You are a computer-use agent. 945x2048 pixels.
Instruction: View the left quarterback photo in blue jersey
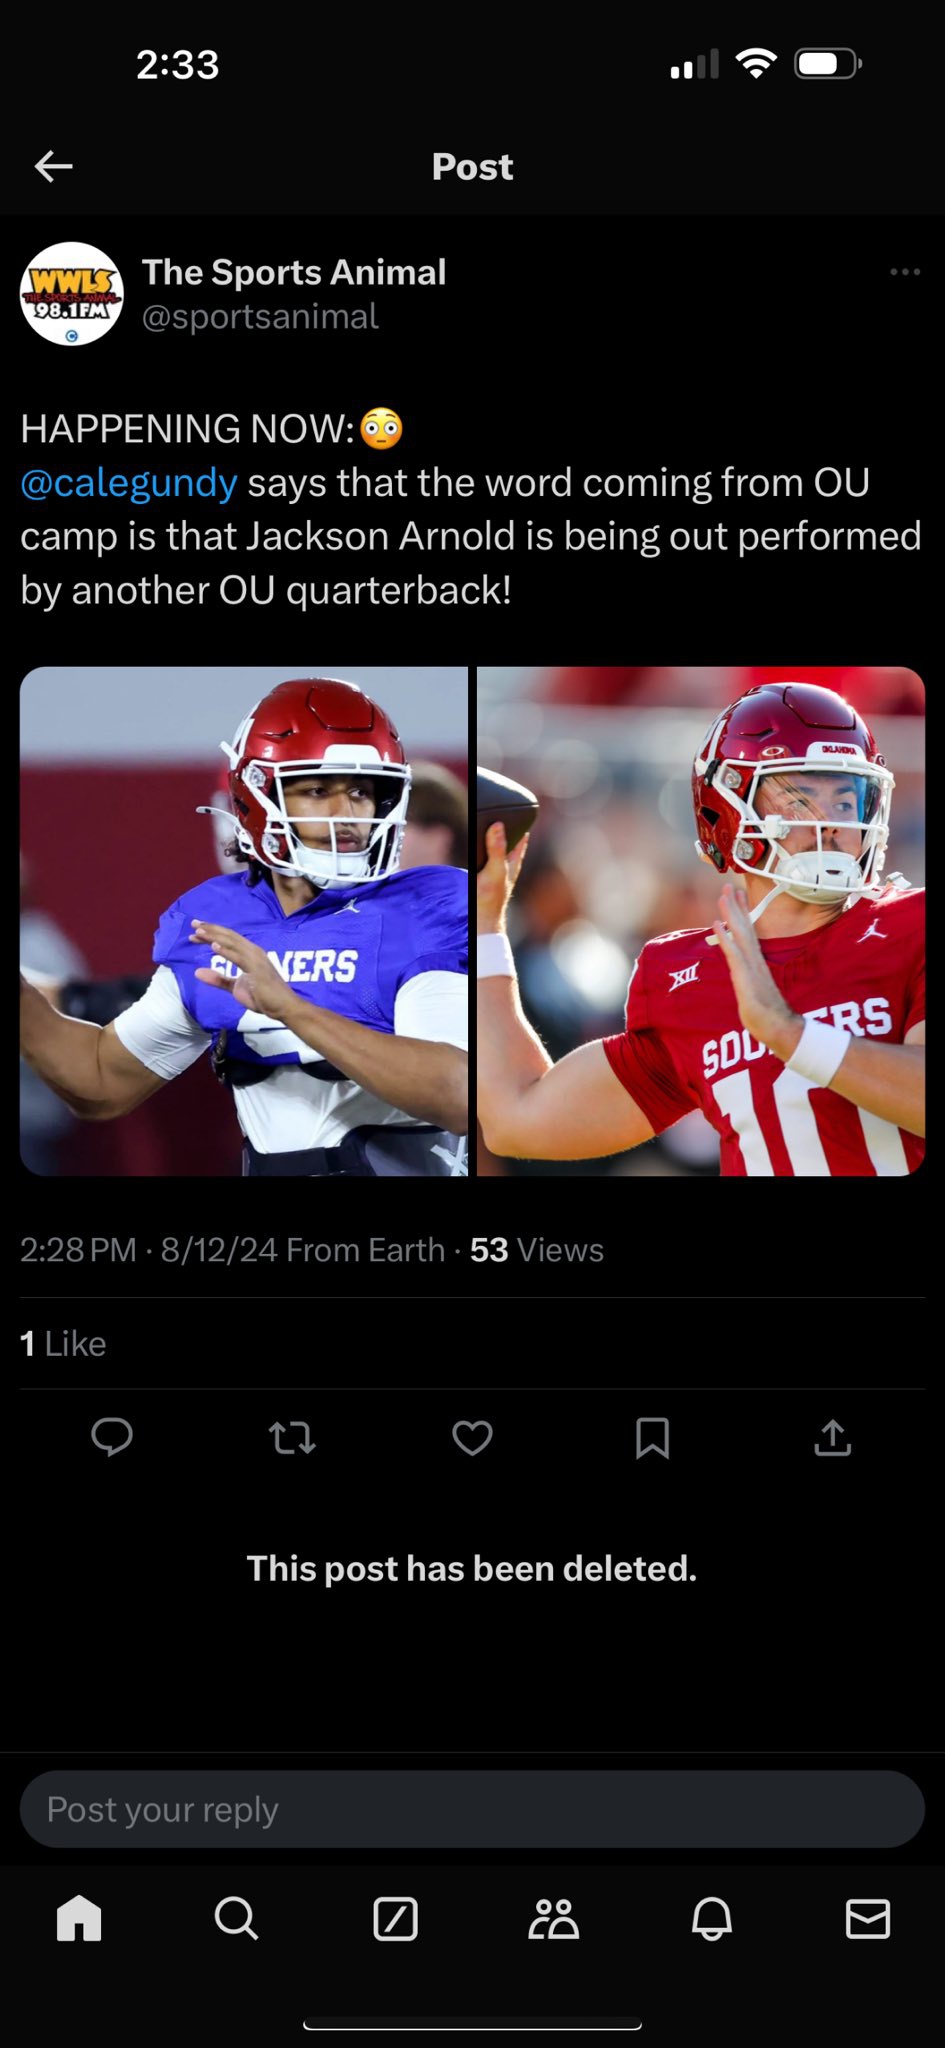(244, 920)
